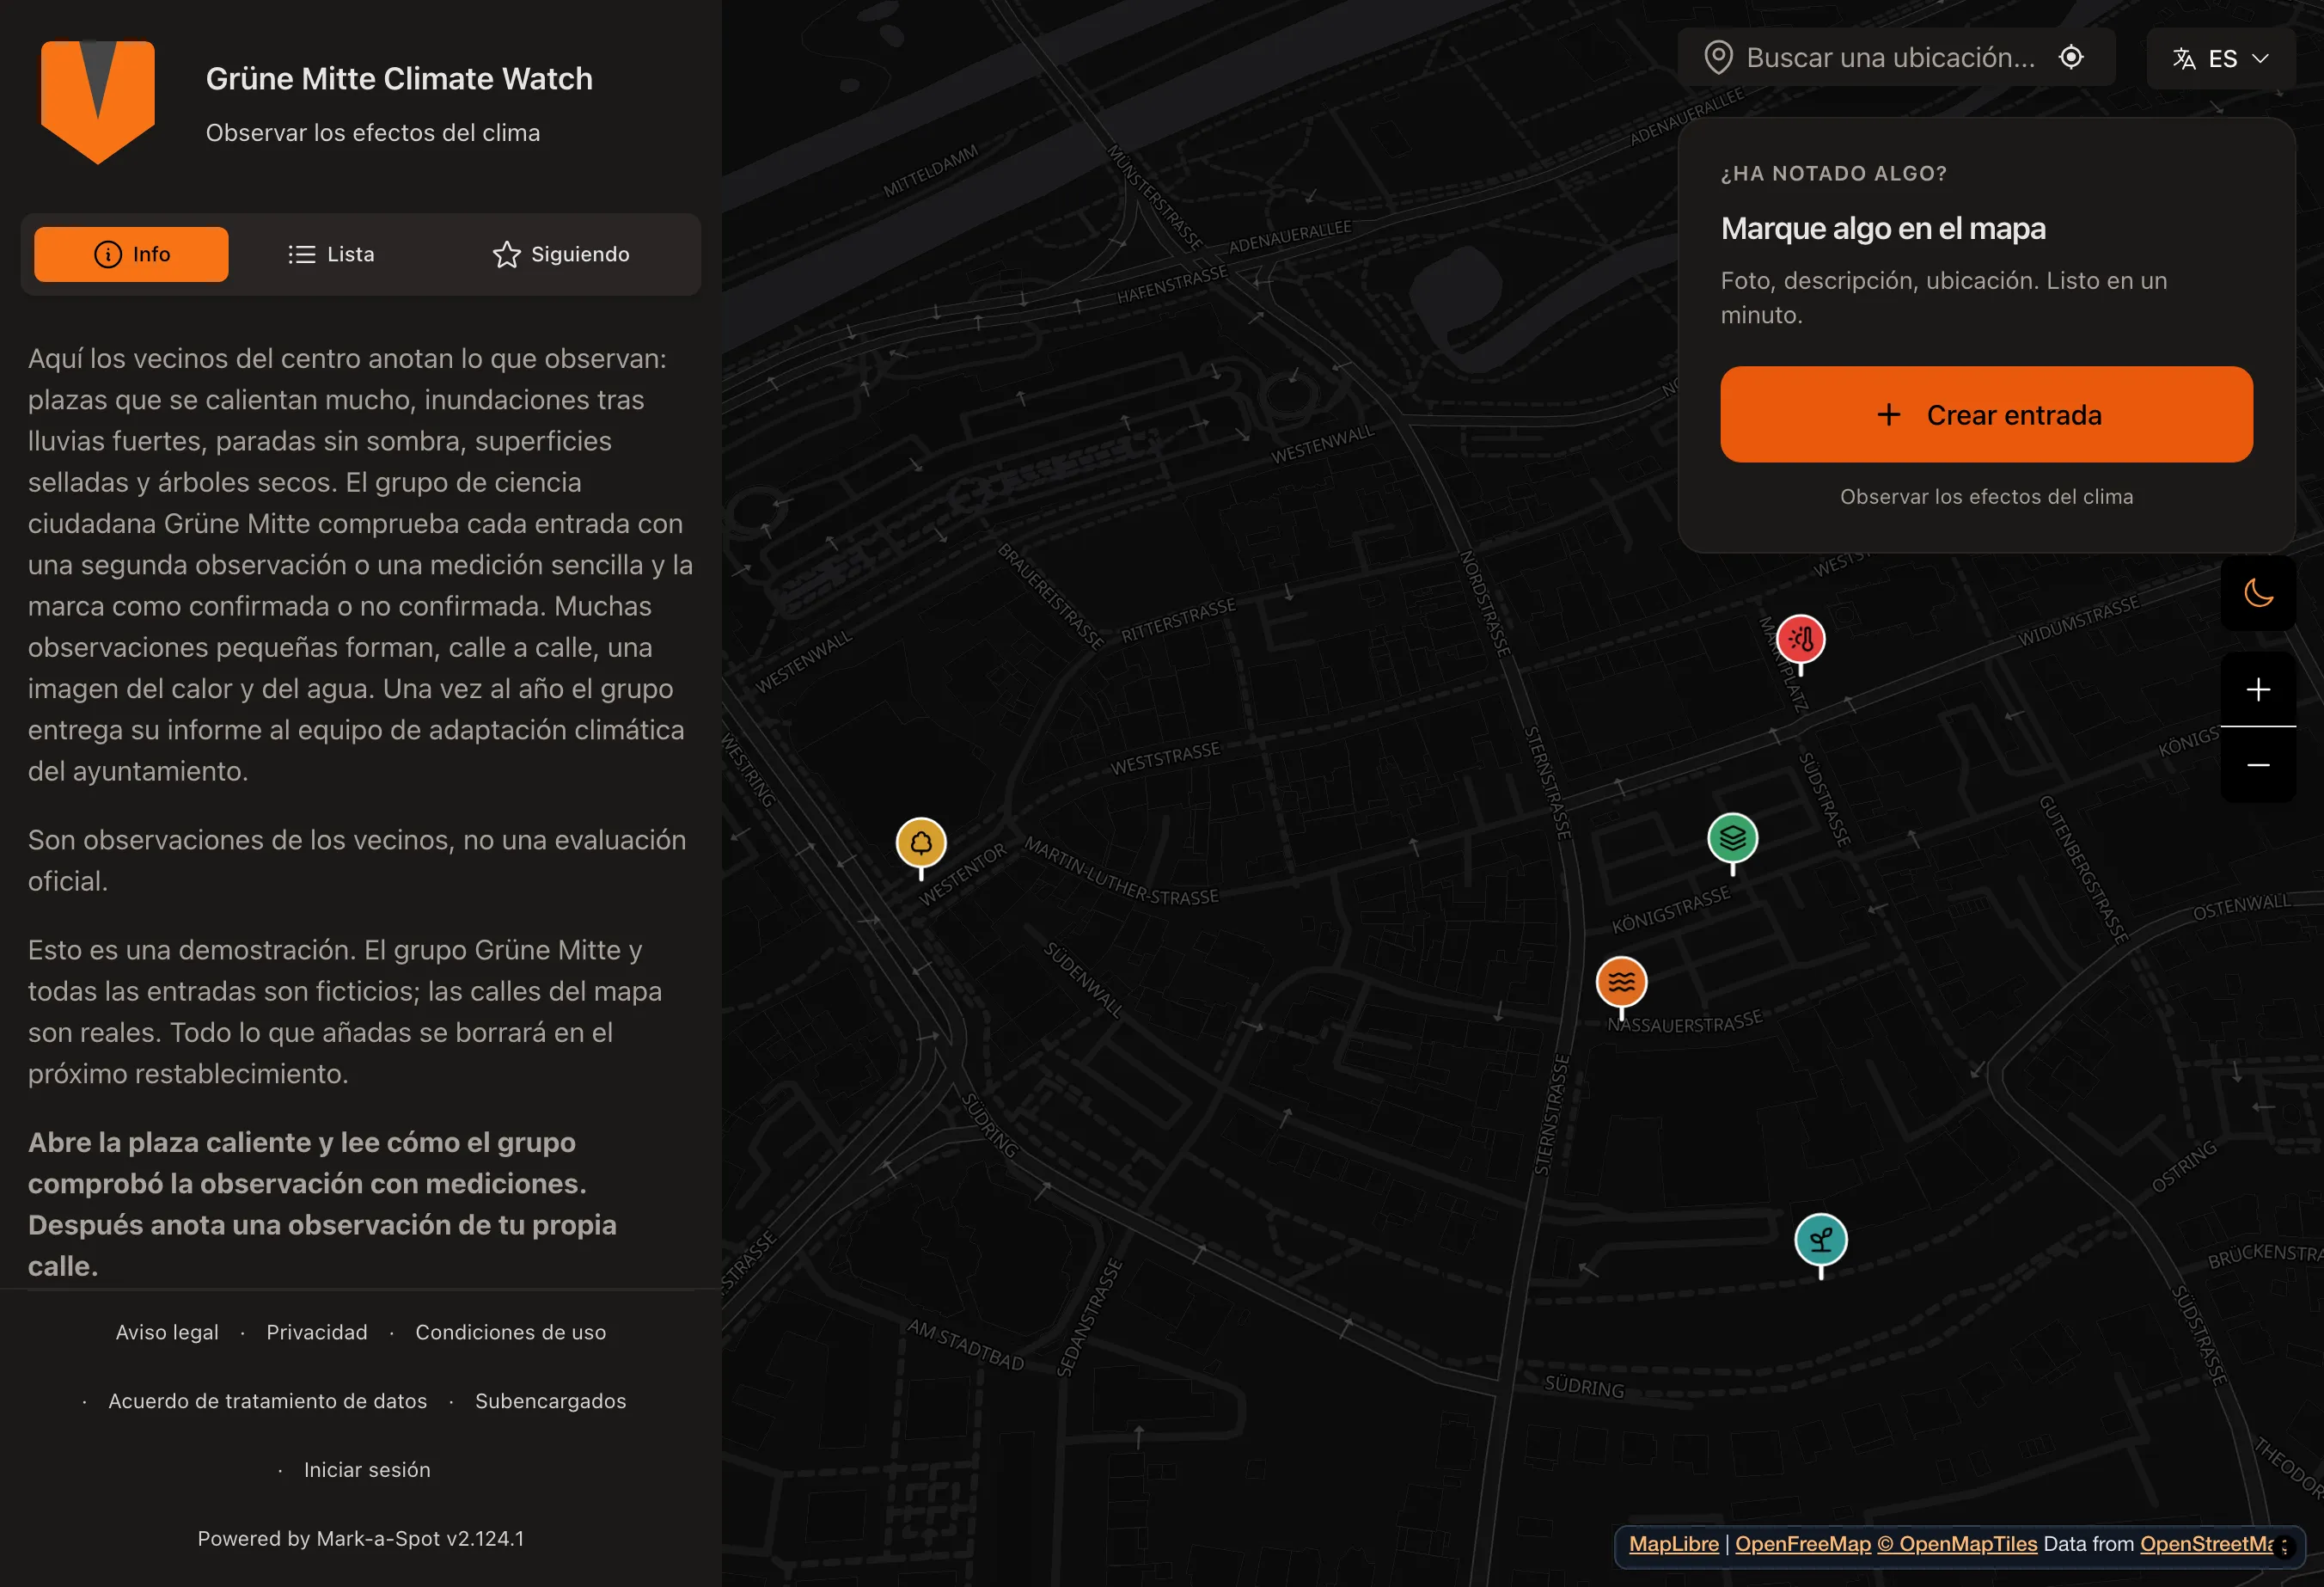Open the Siguiendo tab
Image resolution: width=2324 pixels, height=1587 pixels.
(561, 254)
